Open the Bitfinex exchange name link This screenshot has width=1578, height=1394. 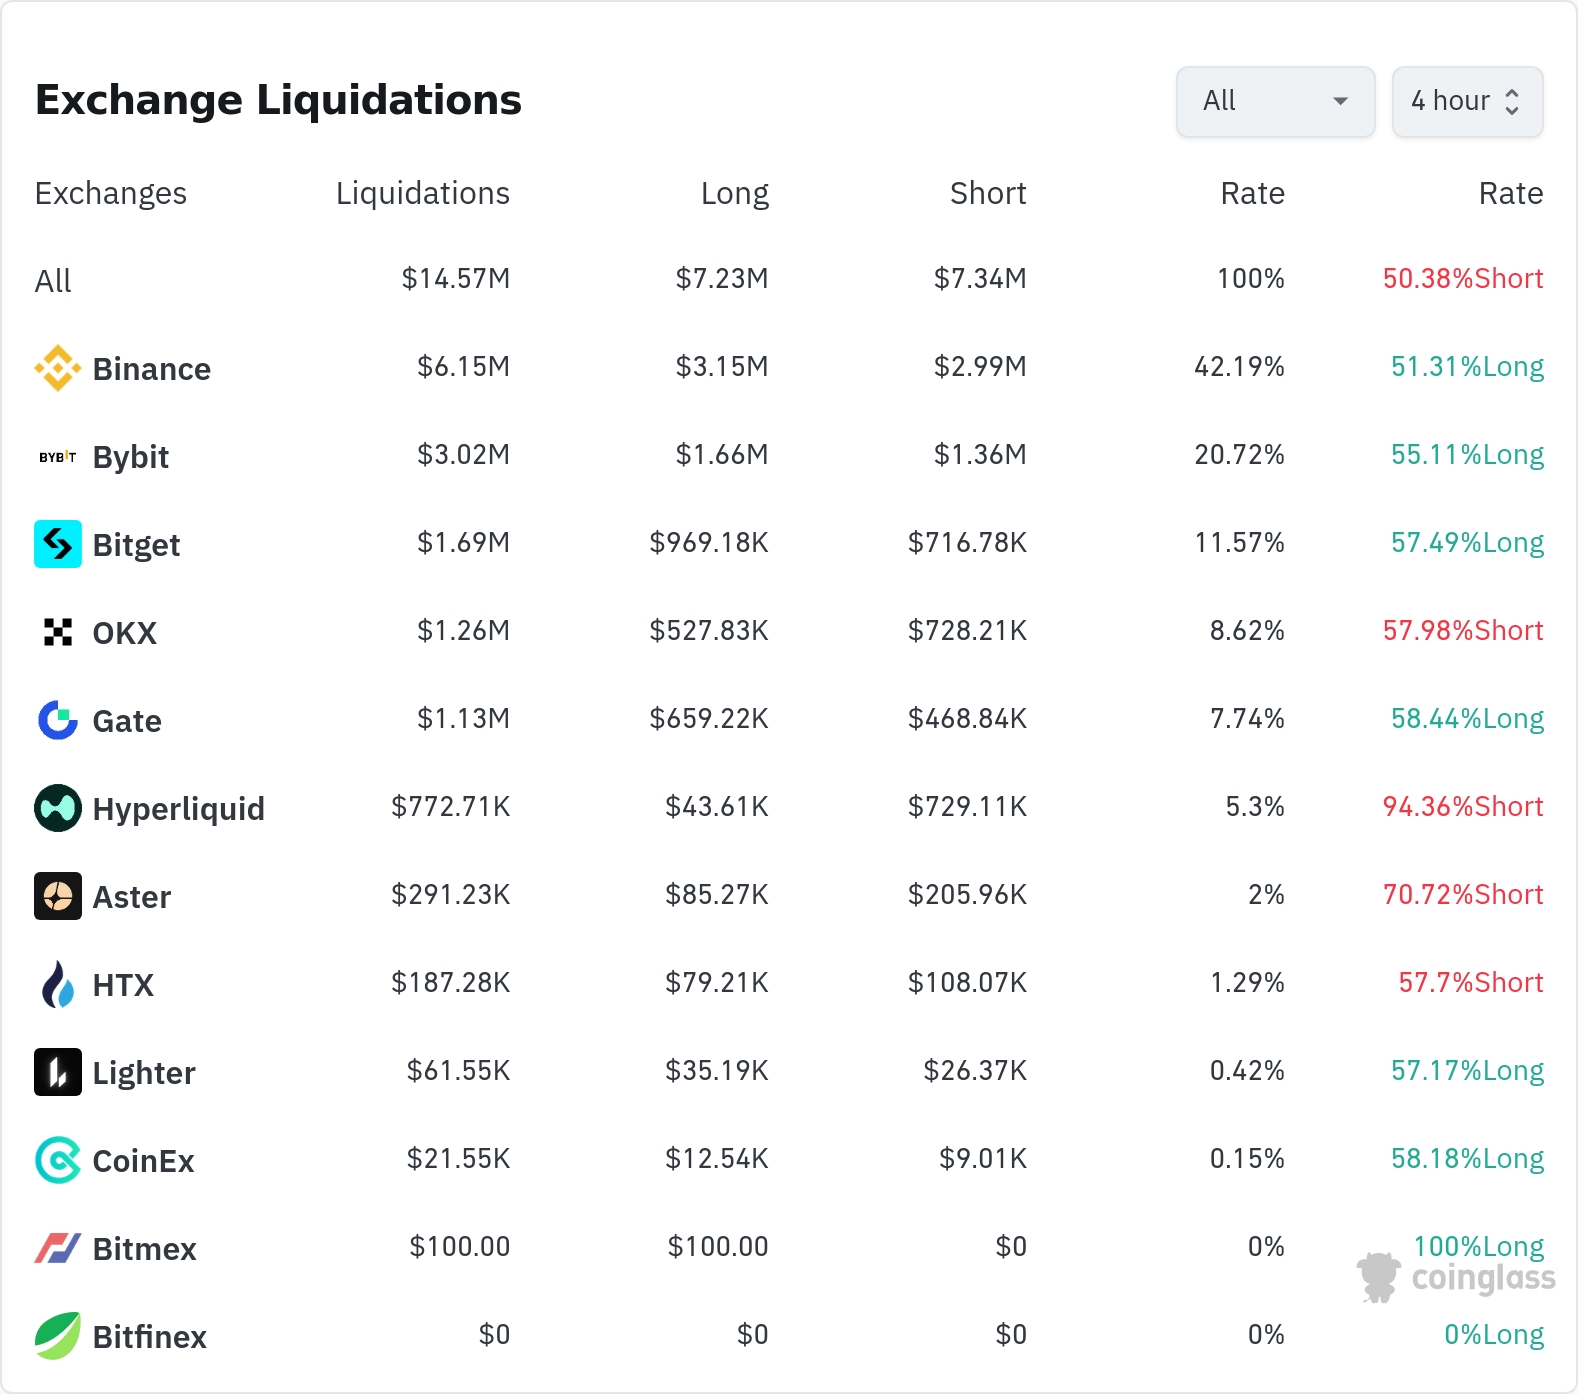coord(149,1337)
